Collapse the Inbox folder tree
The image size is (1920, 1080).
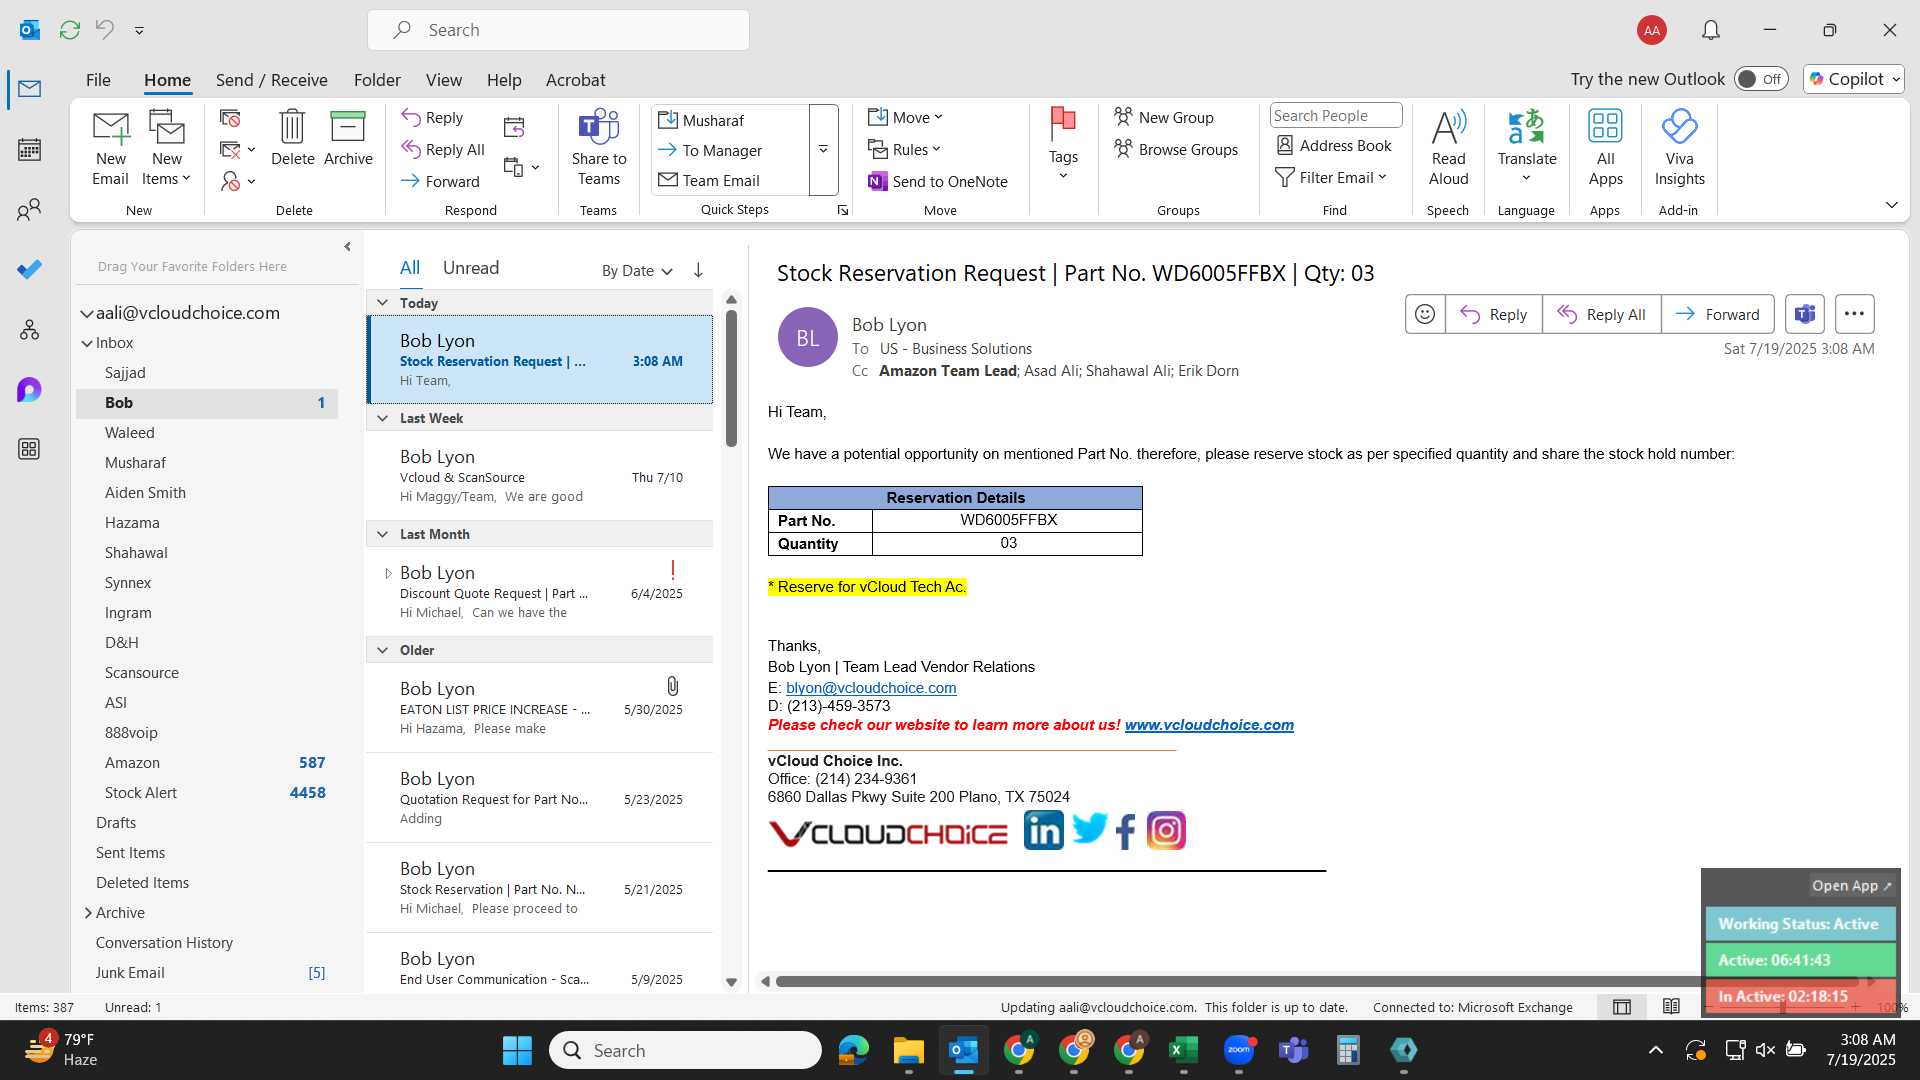87,343
